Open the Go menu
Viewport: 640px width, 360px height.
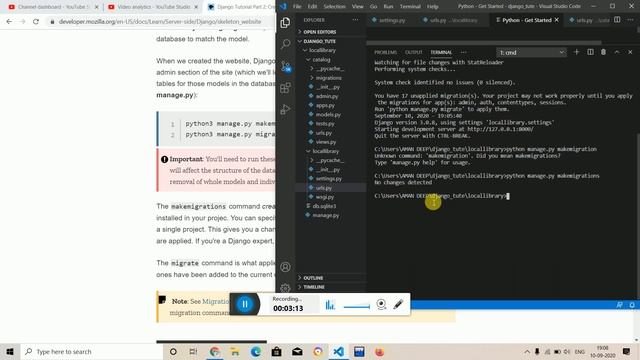tap(373, 7)
